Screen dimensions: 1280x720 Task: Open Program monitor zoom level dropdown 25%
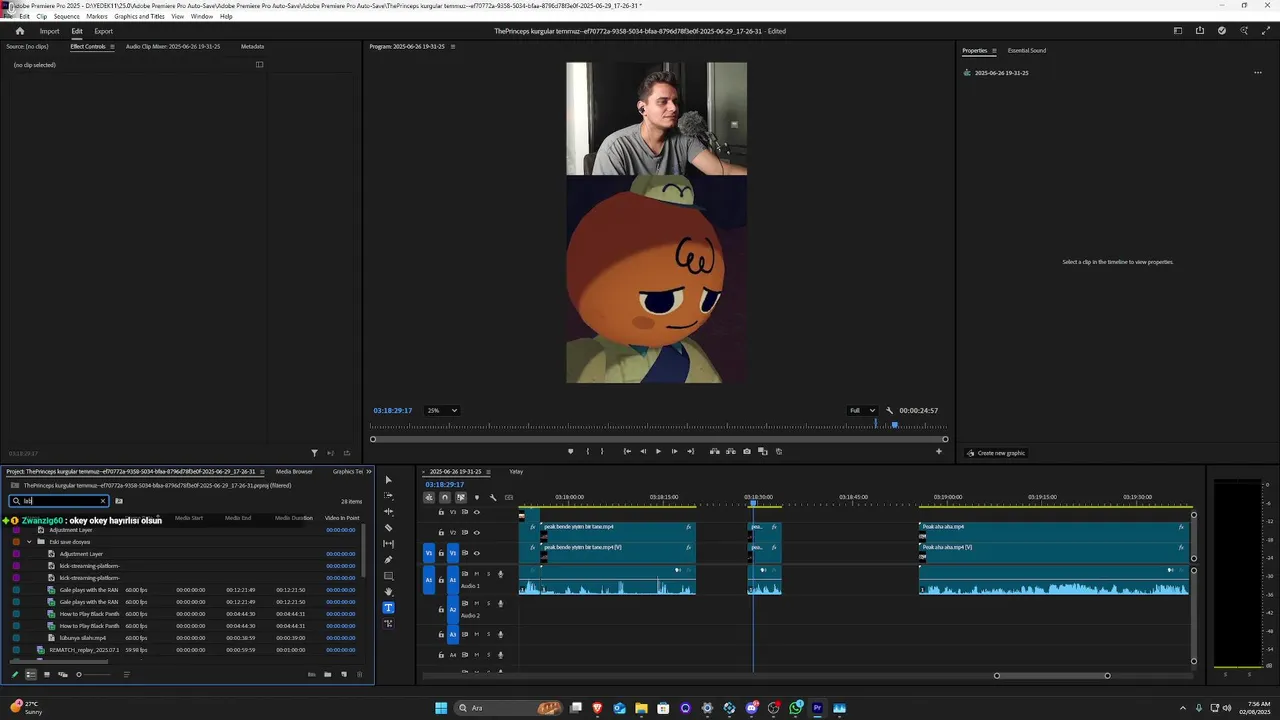click(x=442, y=411)
